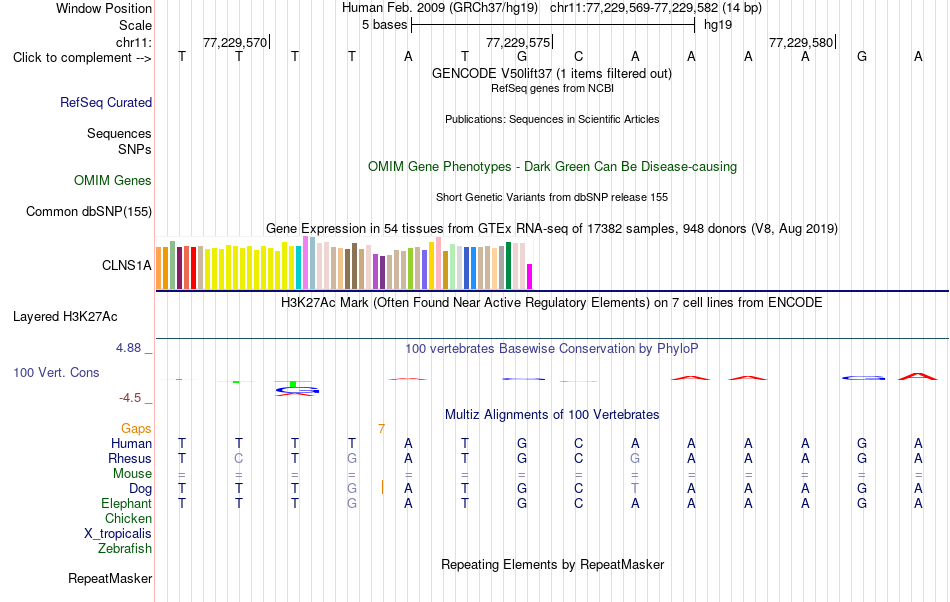Click the 4.88 PhyloP upper scale value

coord(128,348)
